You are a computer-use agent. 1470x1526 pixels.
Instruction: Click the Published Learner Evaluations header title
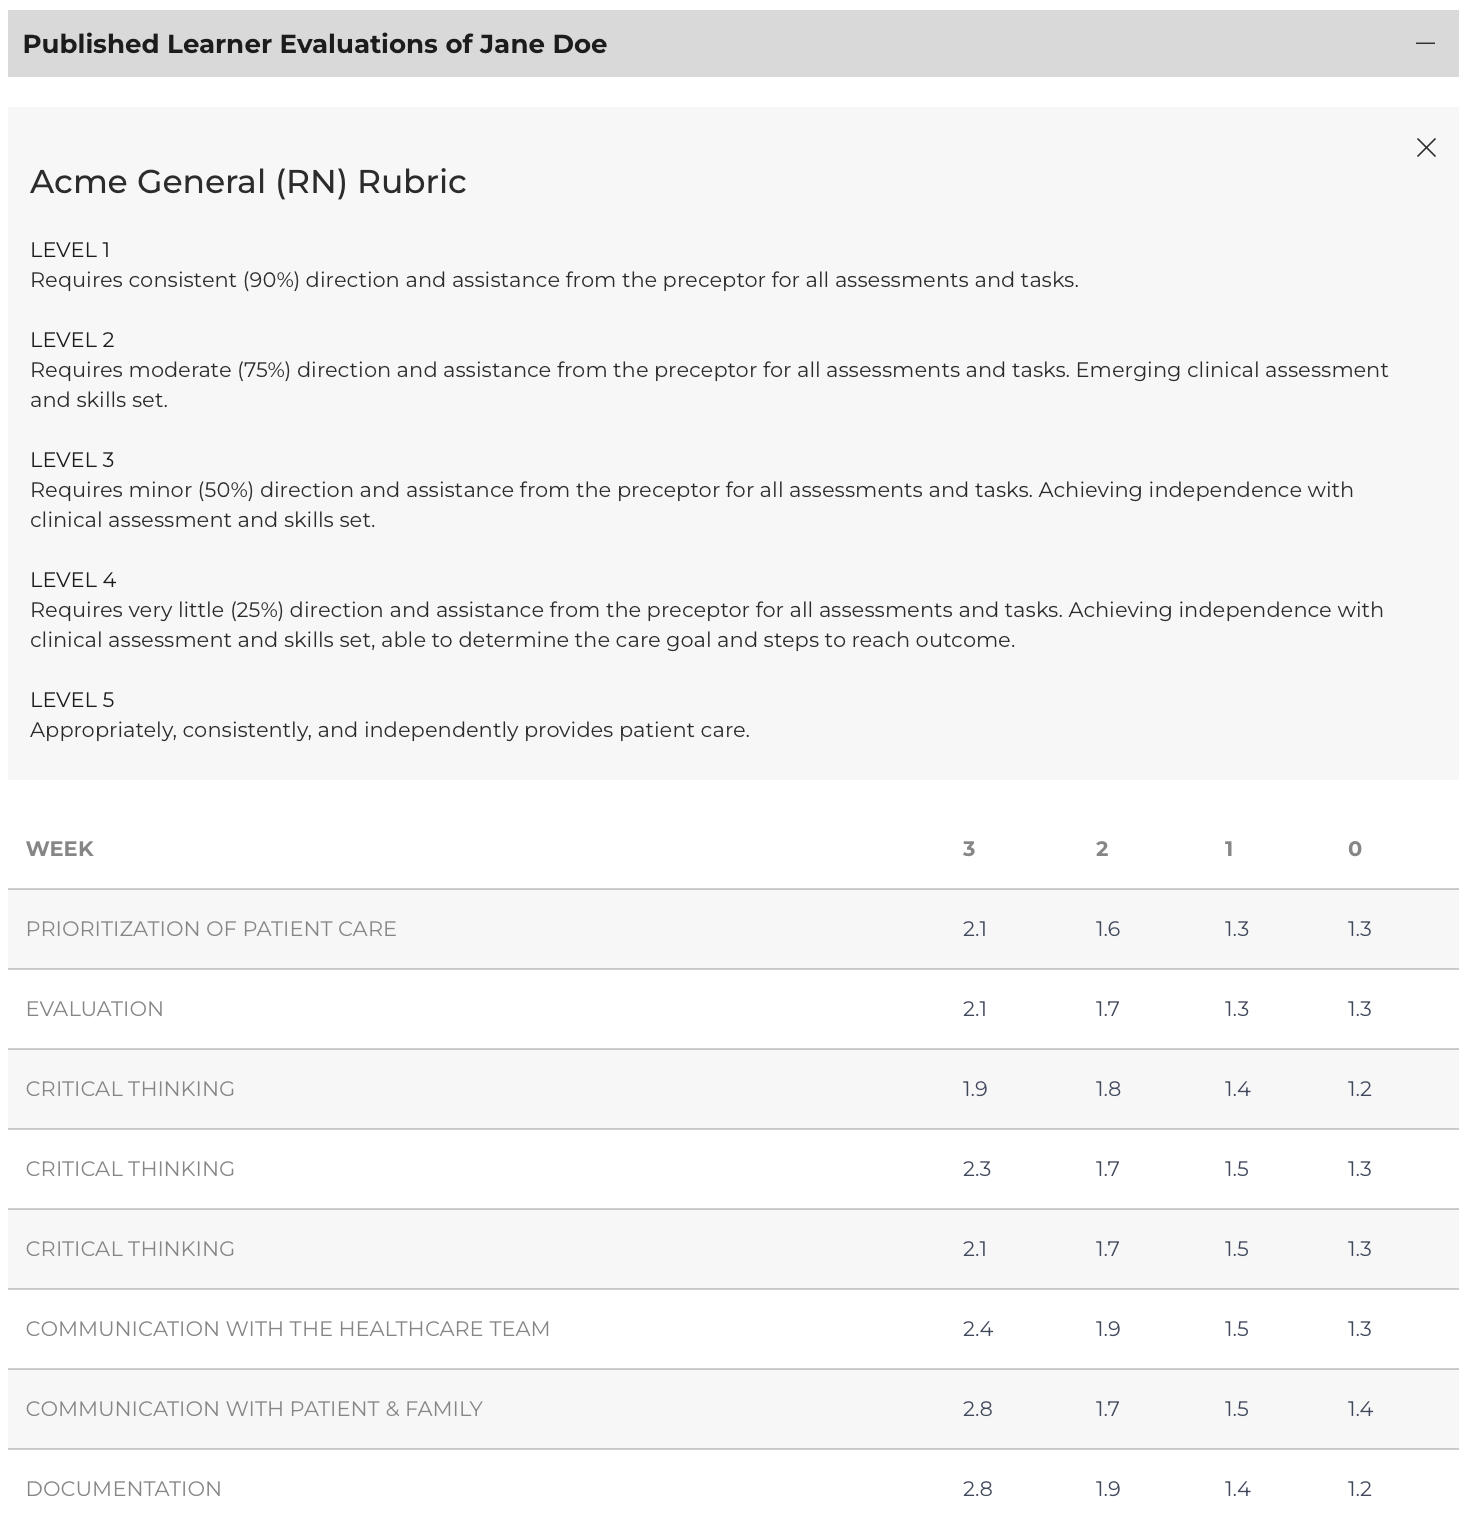pyautogui.click(x=315, y=44)
